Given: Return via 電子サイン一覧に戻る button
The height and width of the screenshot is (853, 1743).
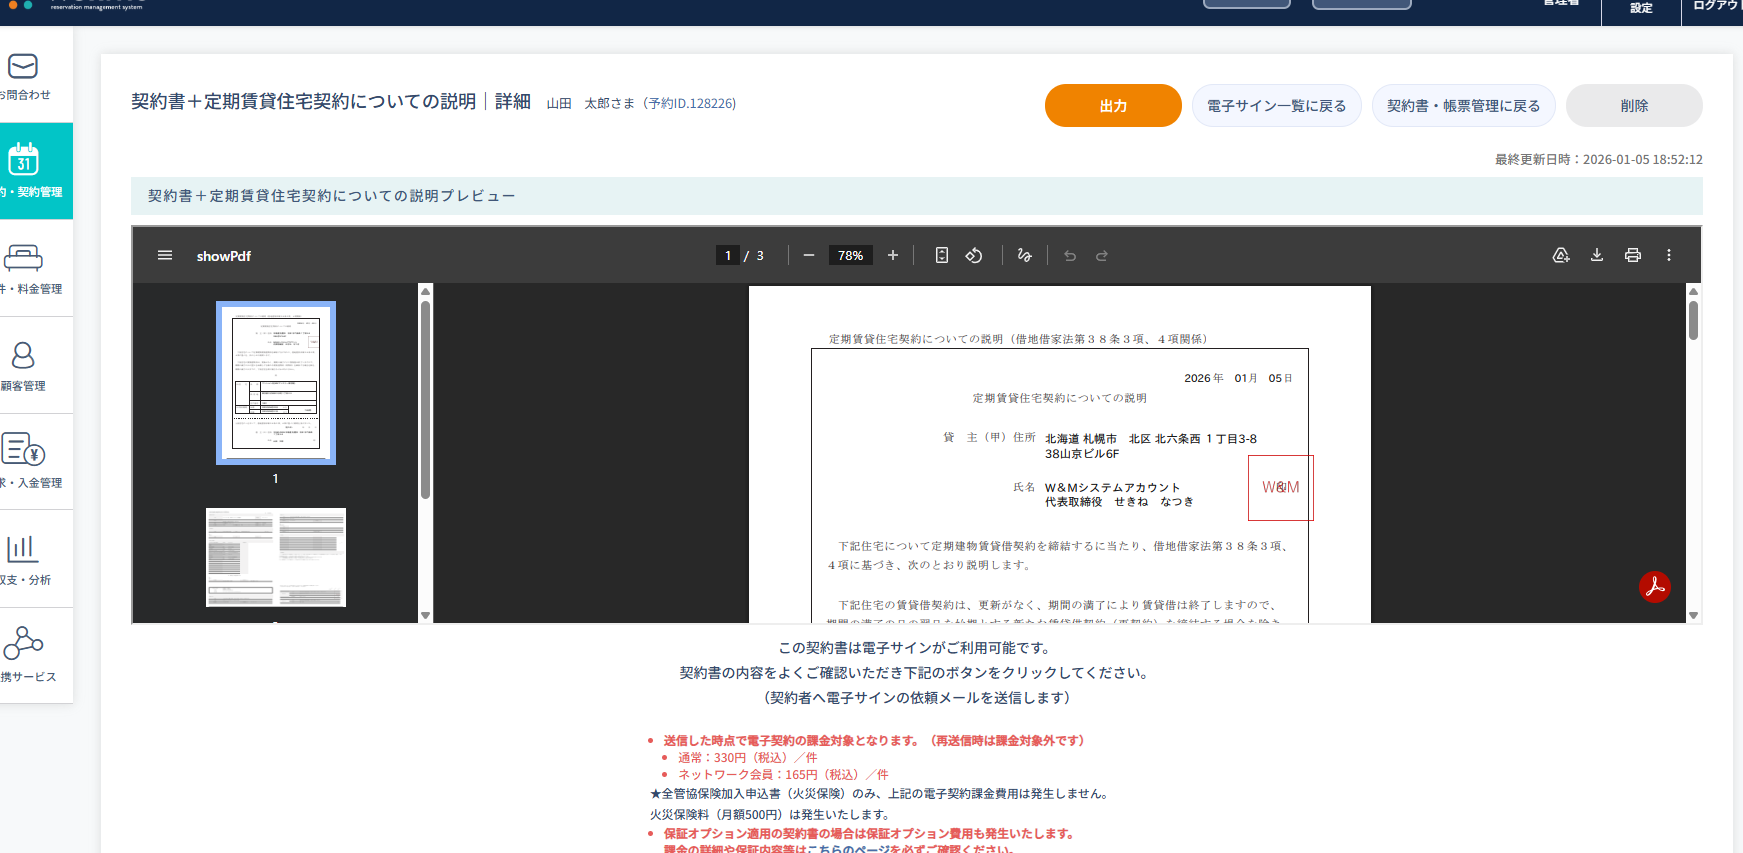Looking at the screenshot, I should coord(1277,105).
